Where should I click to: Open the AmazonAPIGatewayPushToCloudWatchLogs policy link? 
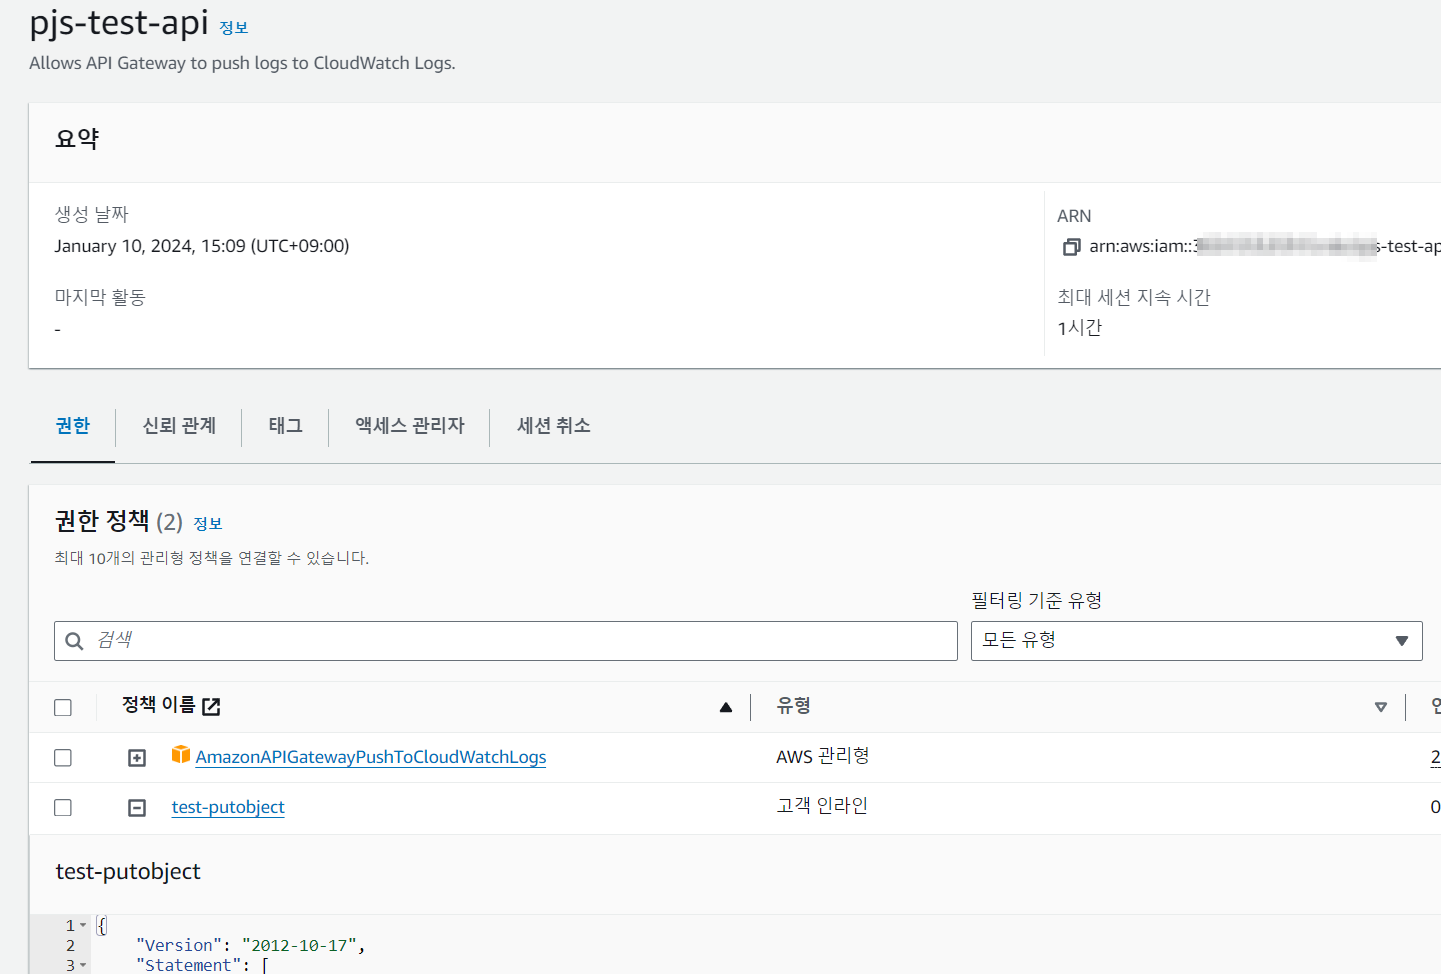pyautogui.click(x=371, y=757)
